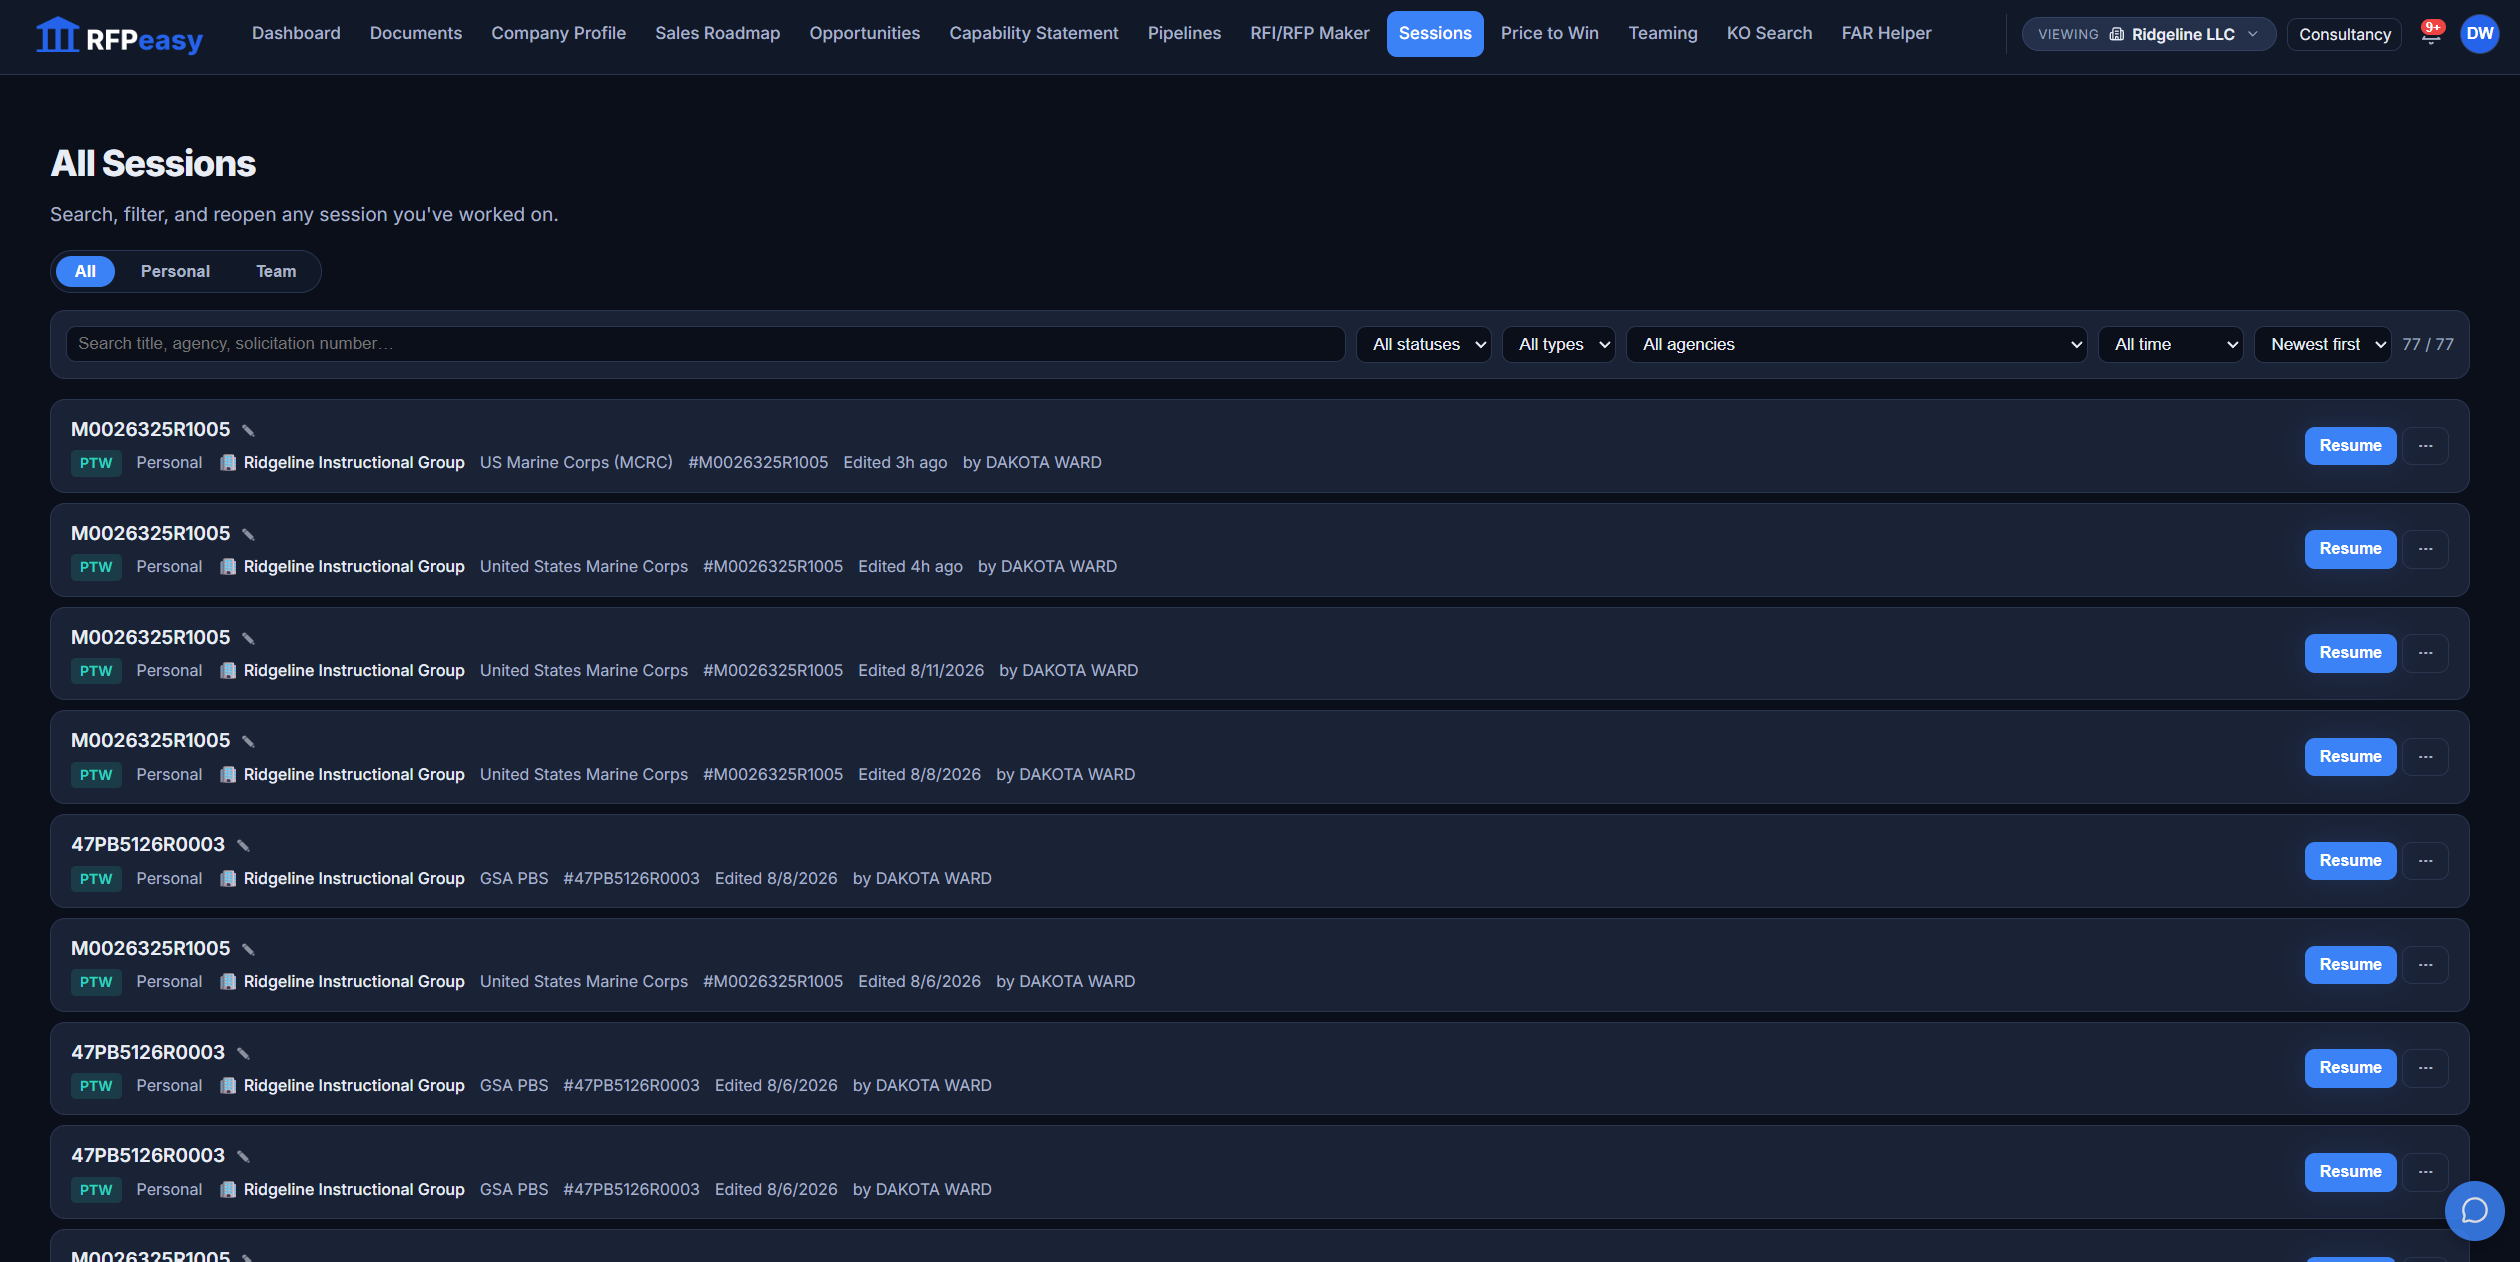Resume the M0026325R1005 session edited 8/11/2026
2520x1262 pixels.
[2351, 653]
